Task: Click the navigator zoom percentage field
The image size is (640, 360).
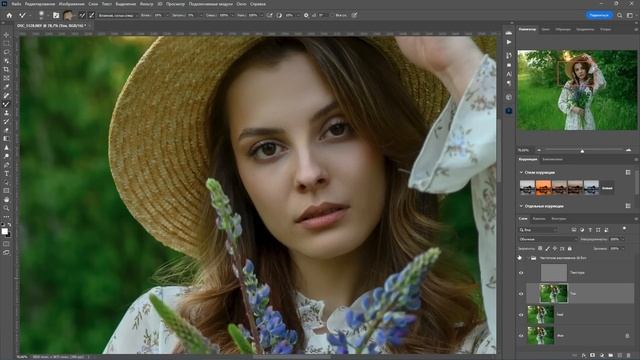Action: (524, 150)
